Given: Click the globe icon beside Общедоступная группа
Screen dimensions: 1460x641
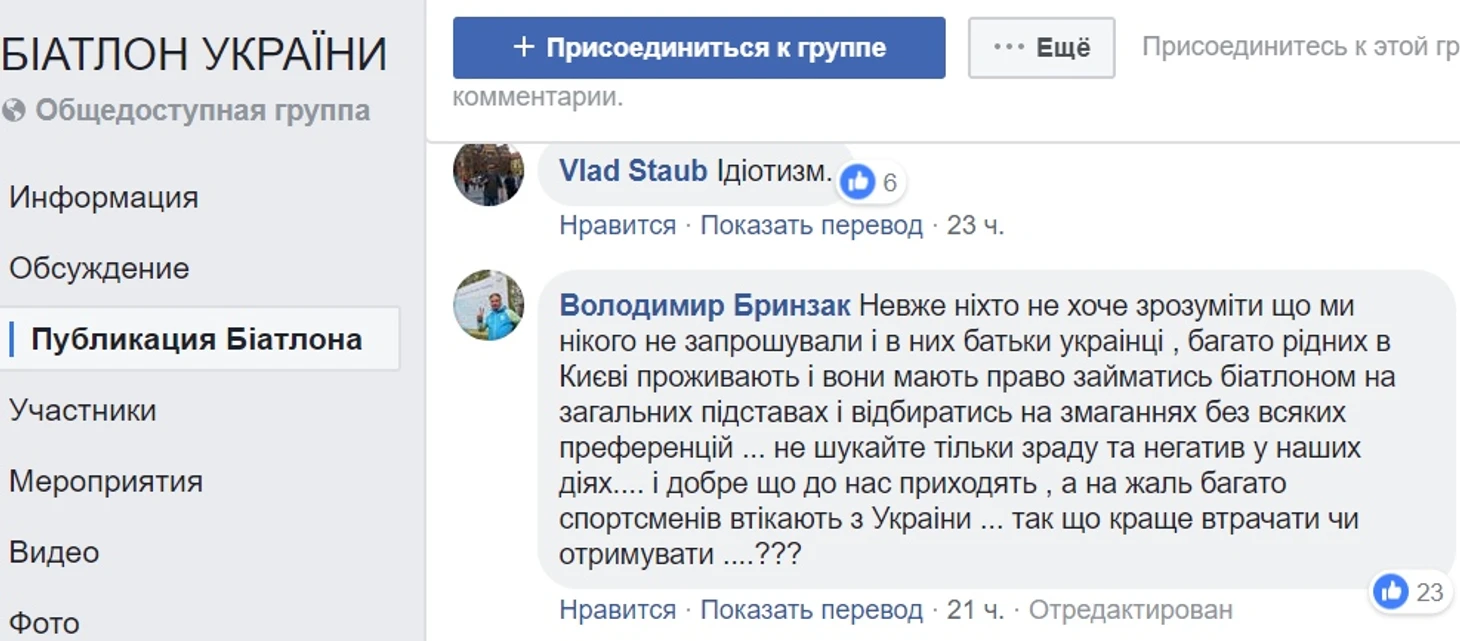Looking at the screenshot, I should click(x=14, y=111).
